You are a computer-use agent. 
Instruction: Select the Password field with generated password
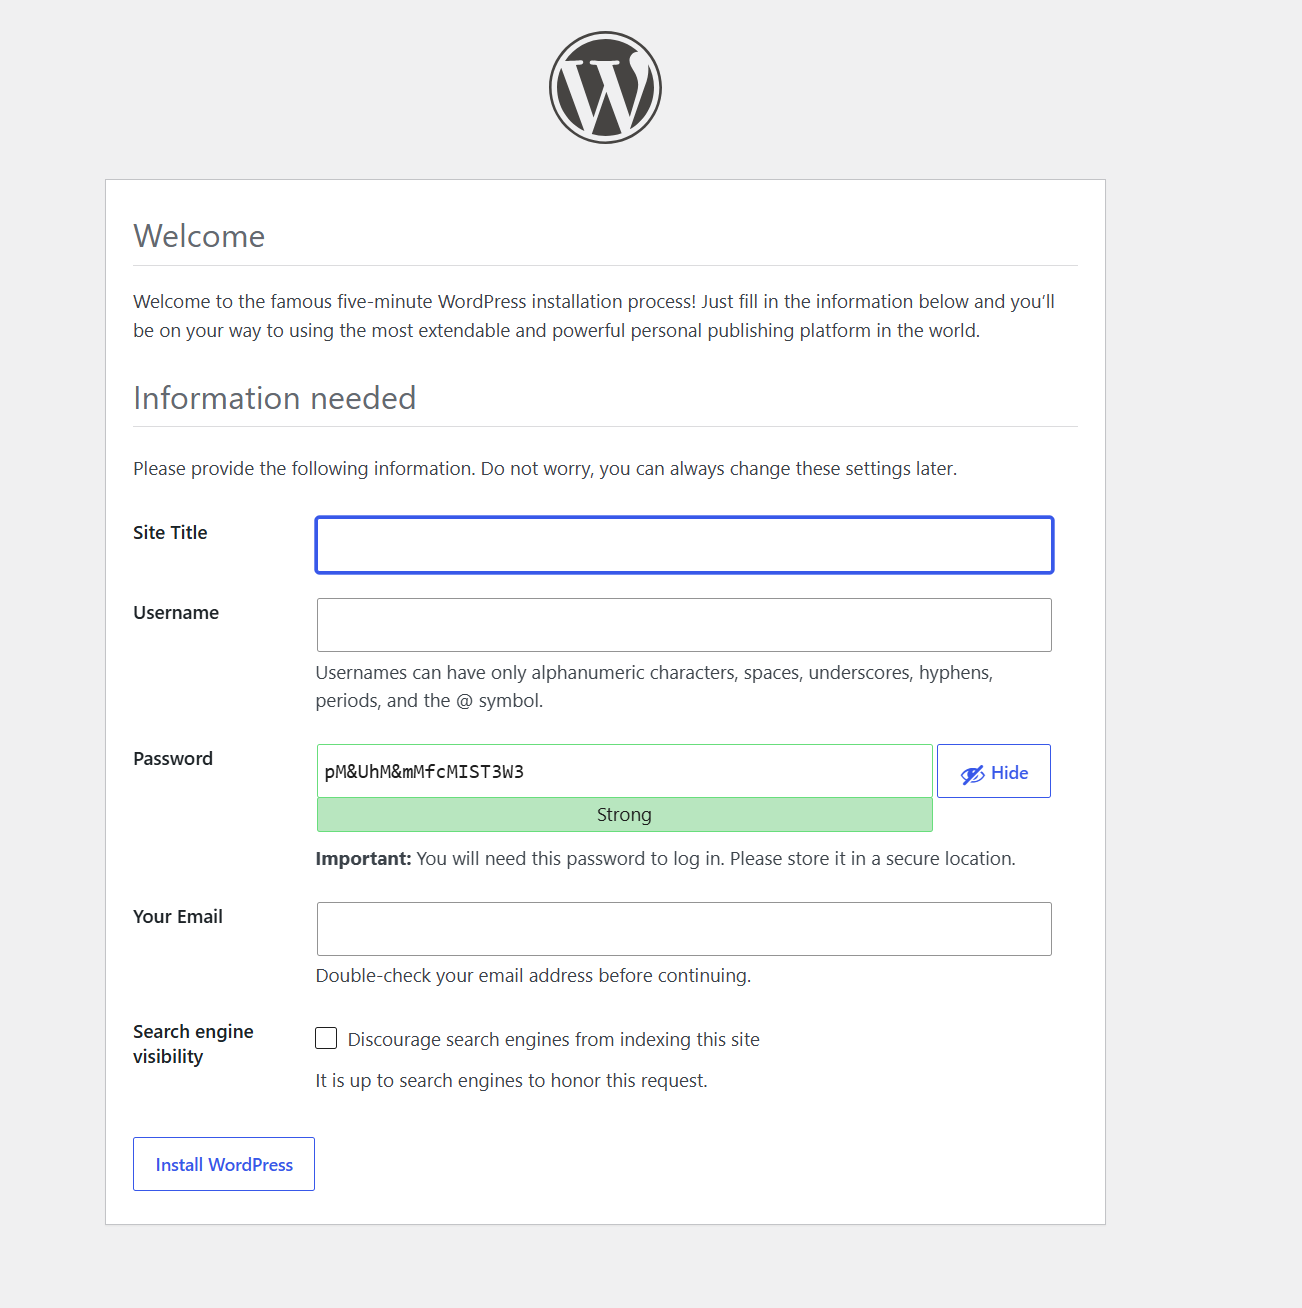(x=624, y=771)
